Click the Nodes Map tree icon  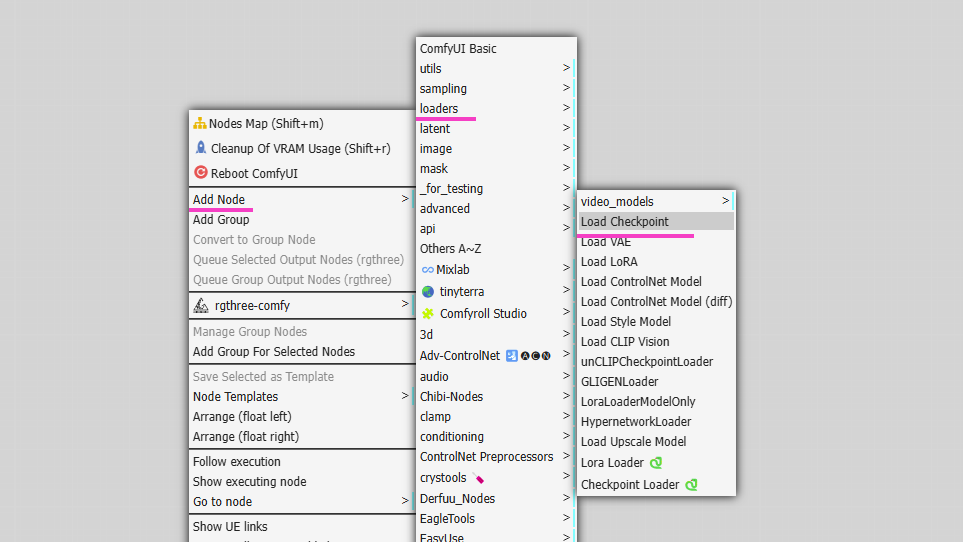click(x=200, y=123)
